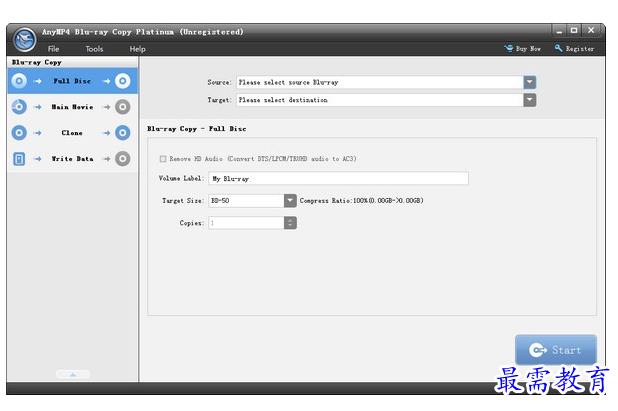618x411 pixels.
Task: Click the Full Disc source disc icon
Action: coord(19,81)
